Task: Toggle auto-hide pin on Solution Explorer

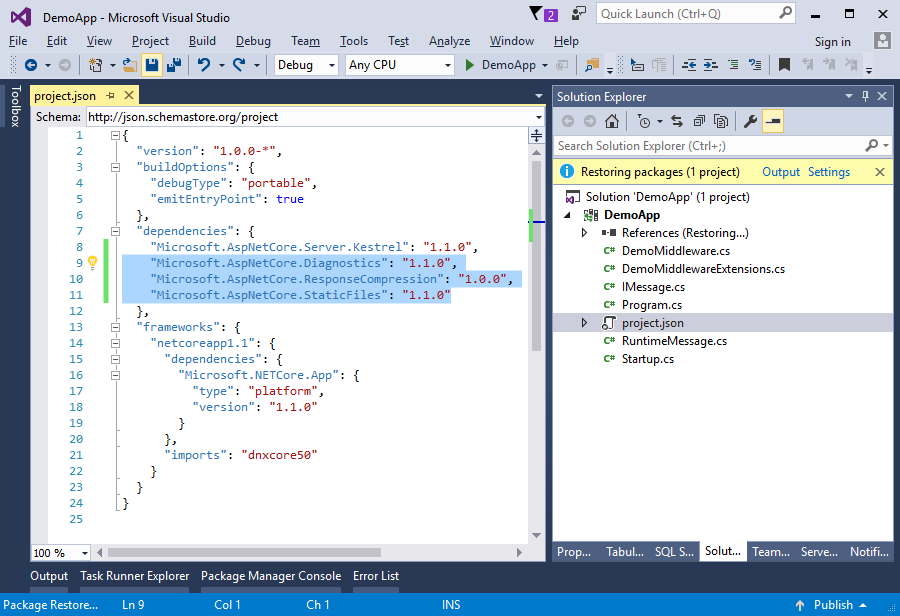Action: tap(865, 96)
